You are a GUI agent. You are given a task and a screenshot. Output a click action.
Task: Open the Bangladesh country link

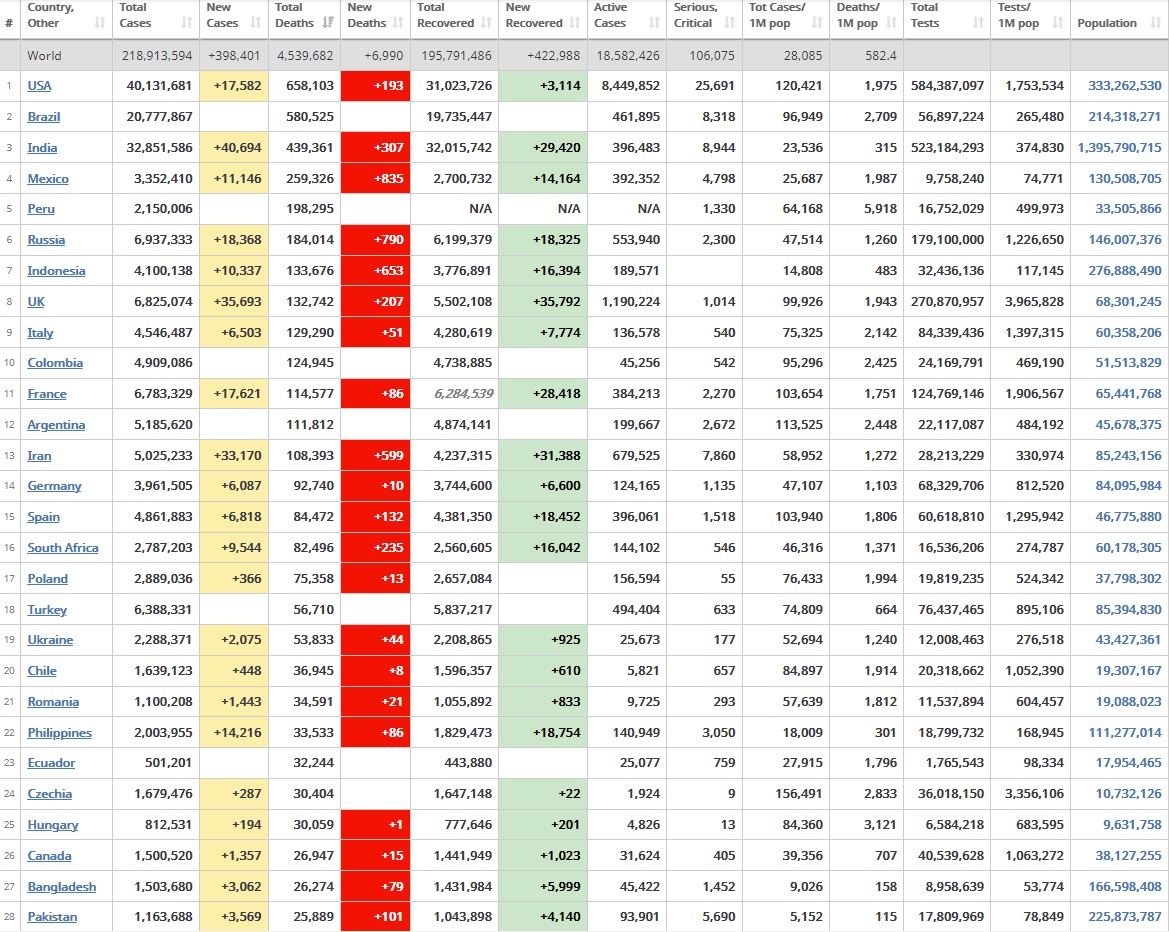pos(62,887)
